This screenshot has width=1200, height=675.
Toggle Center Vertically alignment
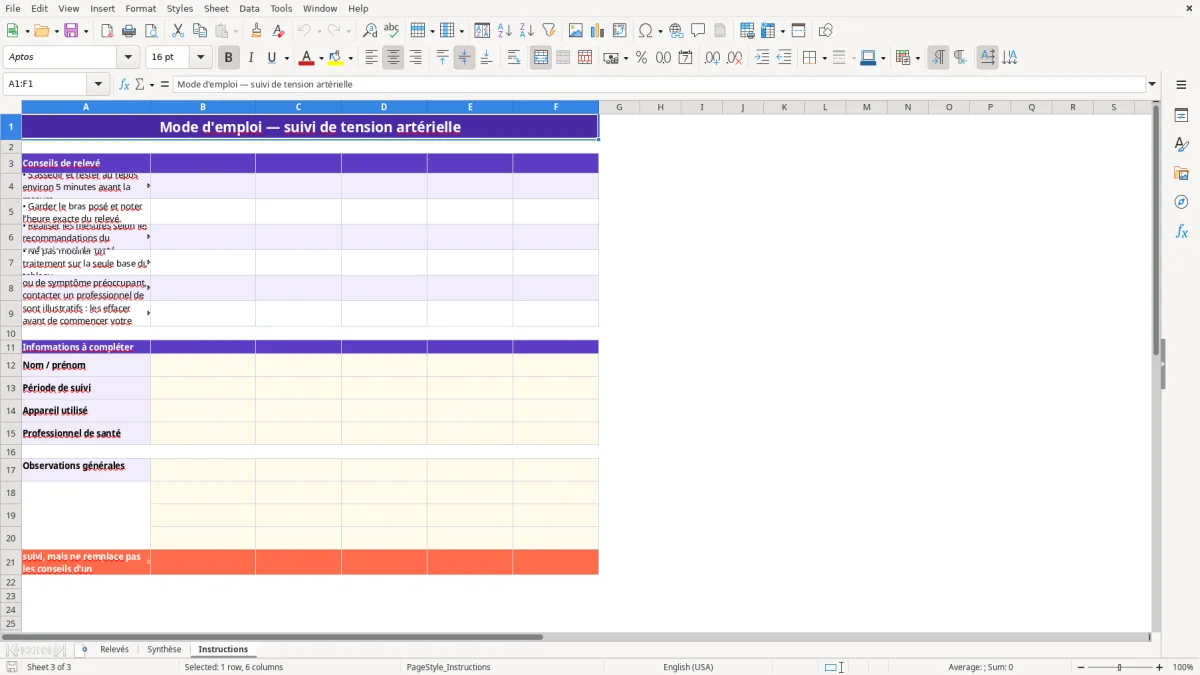click(464, 58)
